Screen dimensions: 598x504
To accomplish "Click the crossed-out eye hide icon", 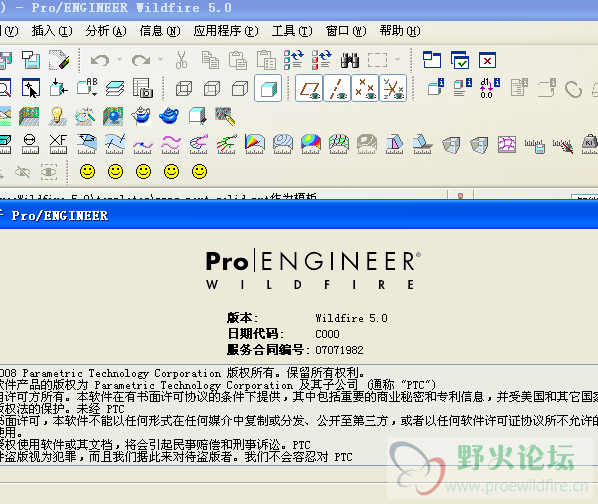I will coord(22,172).
